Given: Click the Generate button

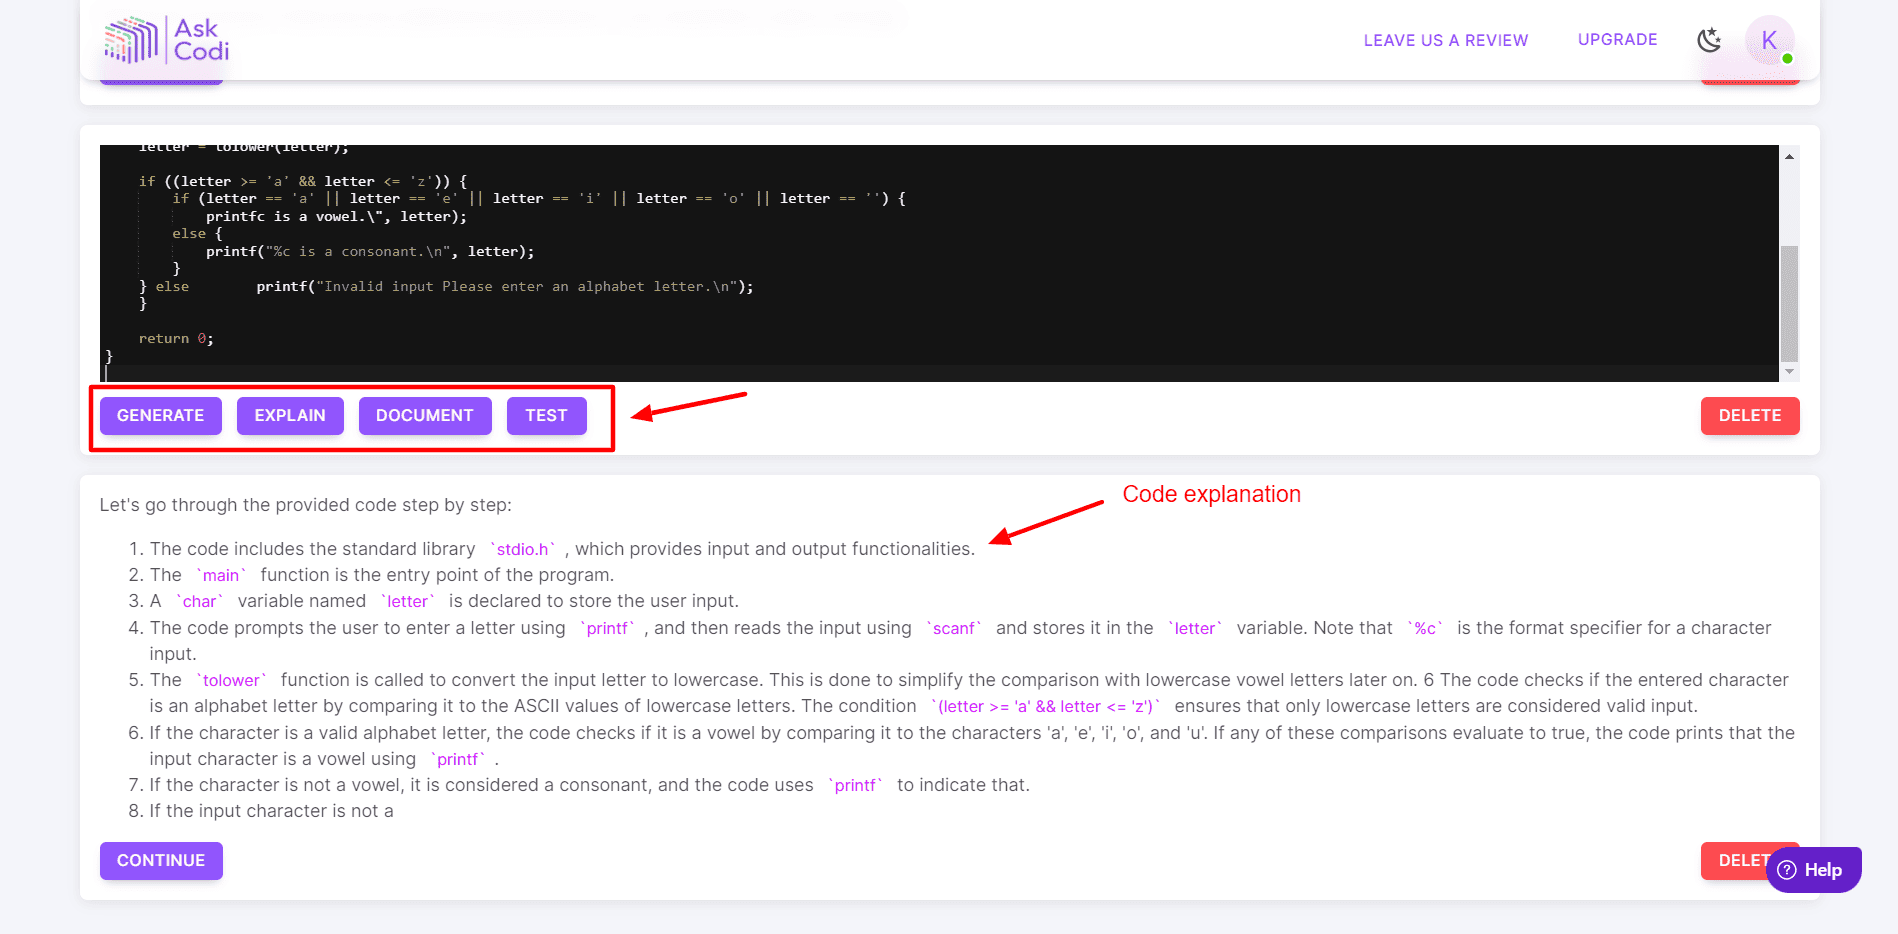Looking at the screenshot, I should [160, 416].
